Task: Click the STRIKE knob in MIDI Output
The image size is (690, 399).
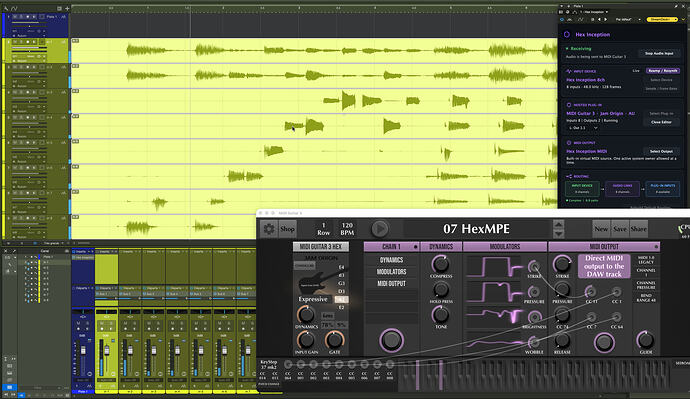Action: point(562,264)
